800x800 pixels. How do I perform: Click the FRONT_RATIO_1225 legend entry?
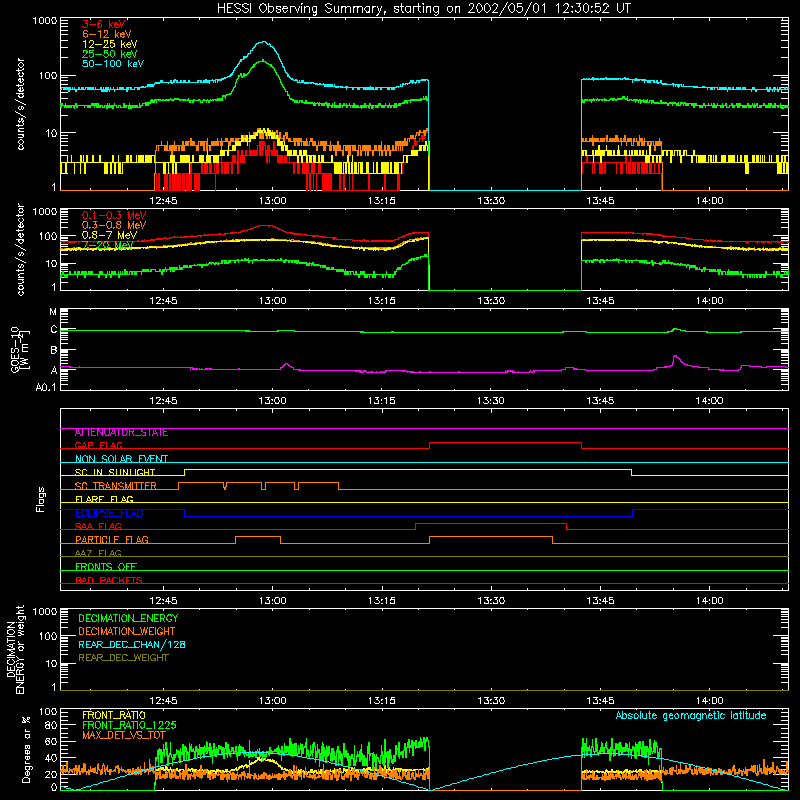click(x=129, y=725)
